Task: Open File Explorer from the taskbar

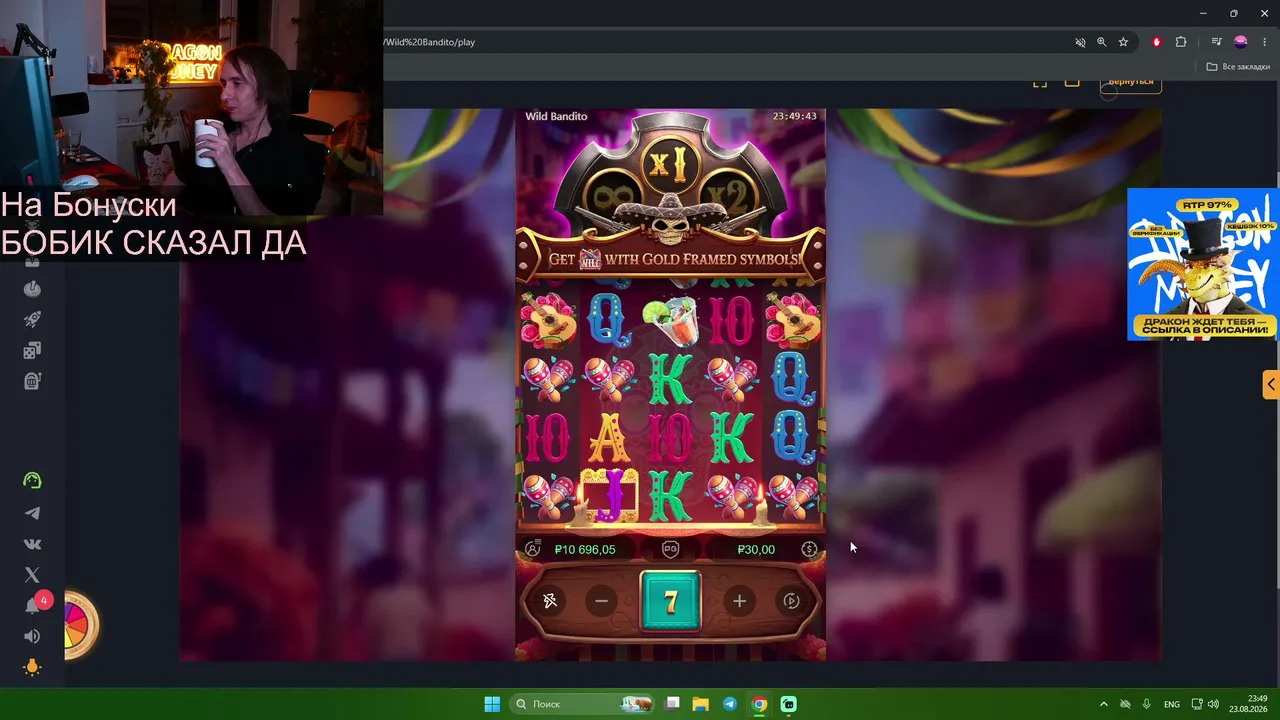Action: [x=701, y=704]
